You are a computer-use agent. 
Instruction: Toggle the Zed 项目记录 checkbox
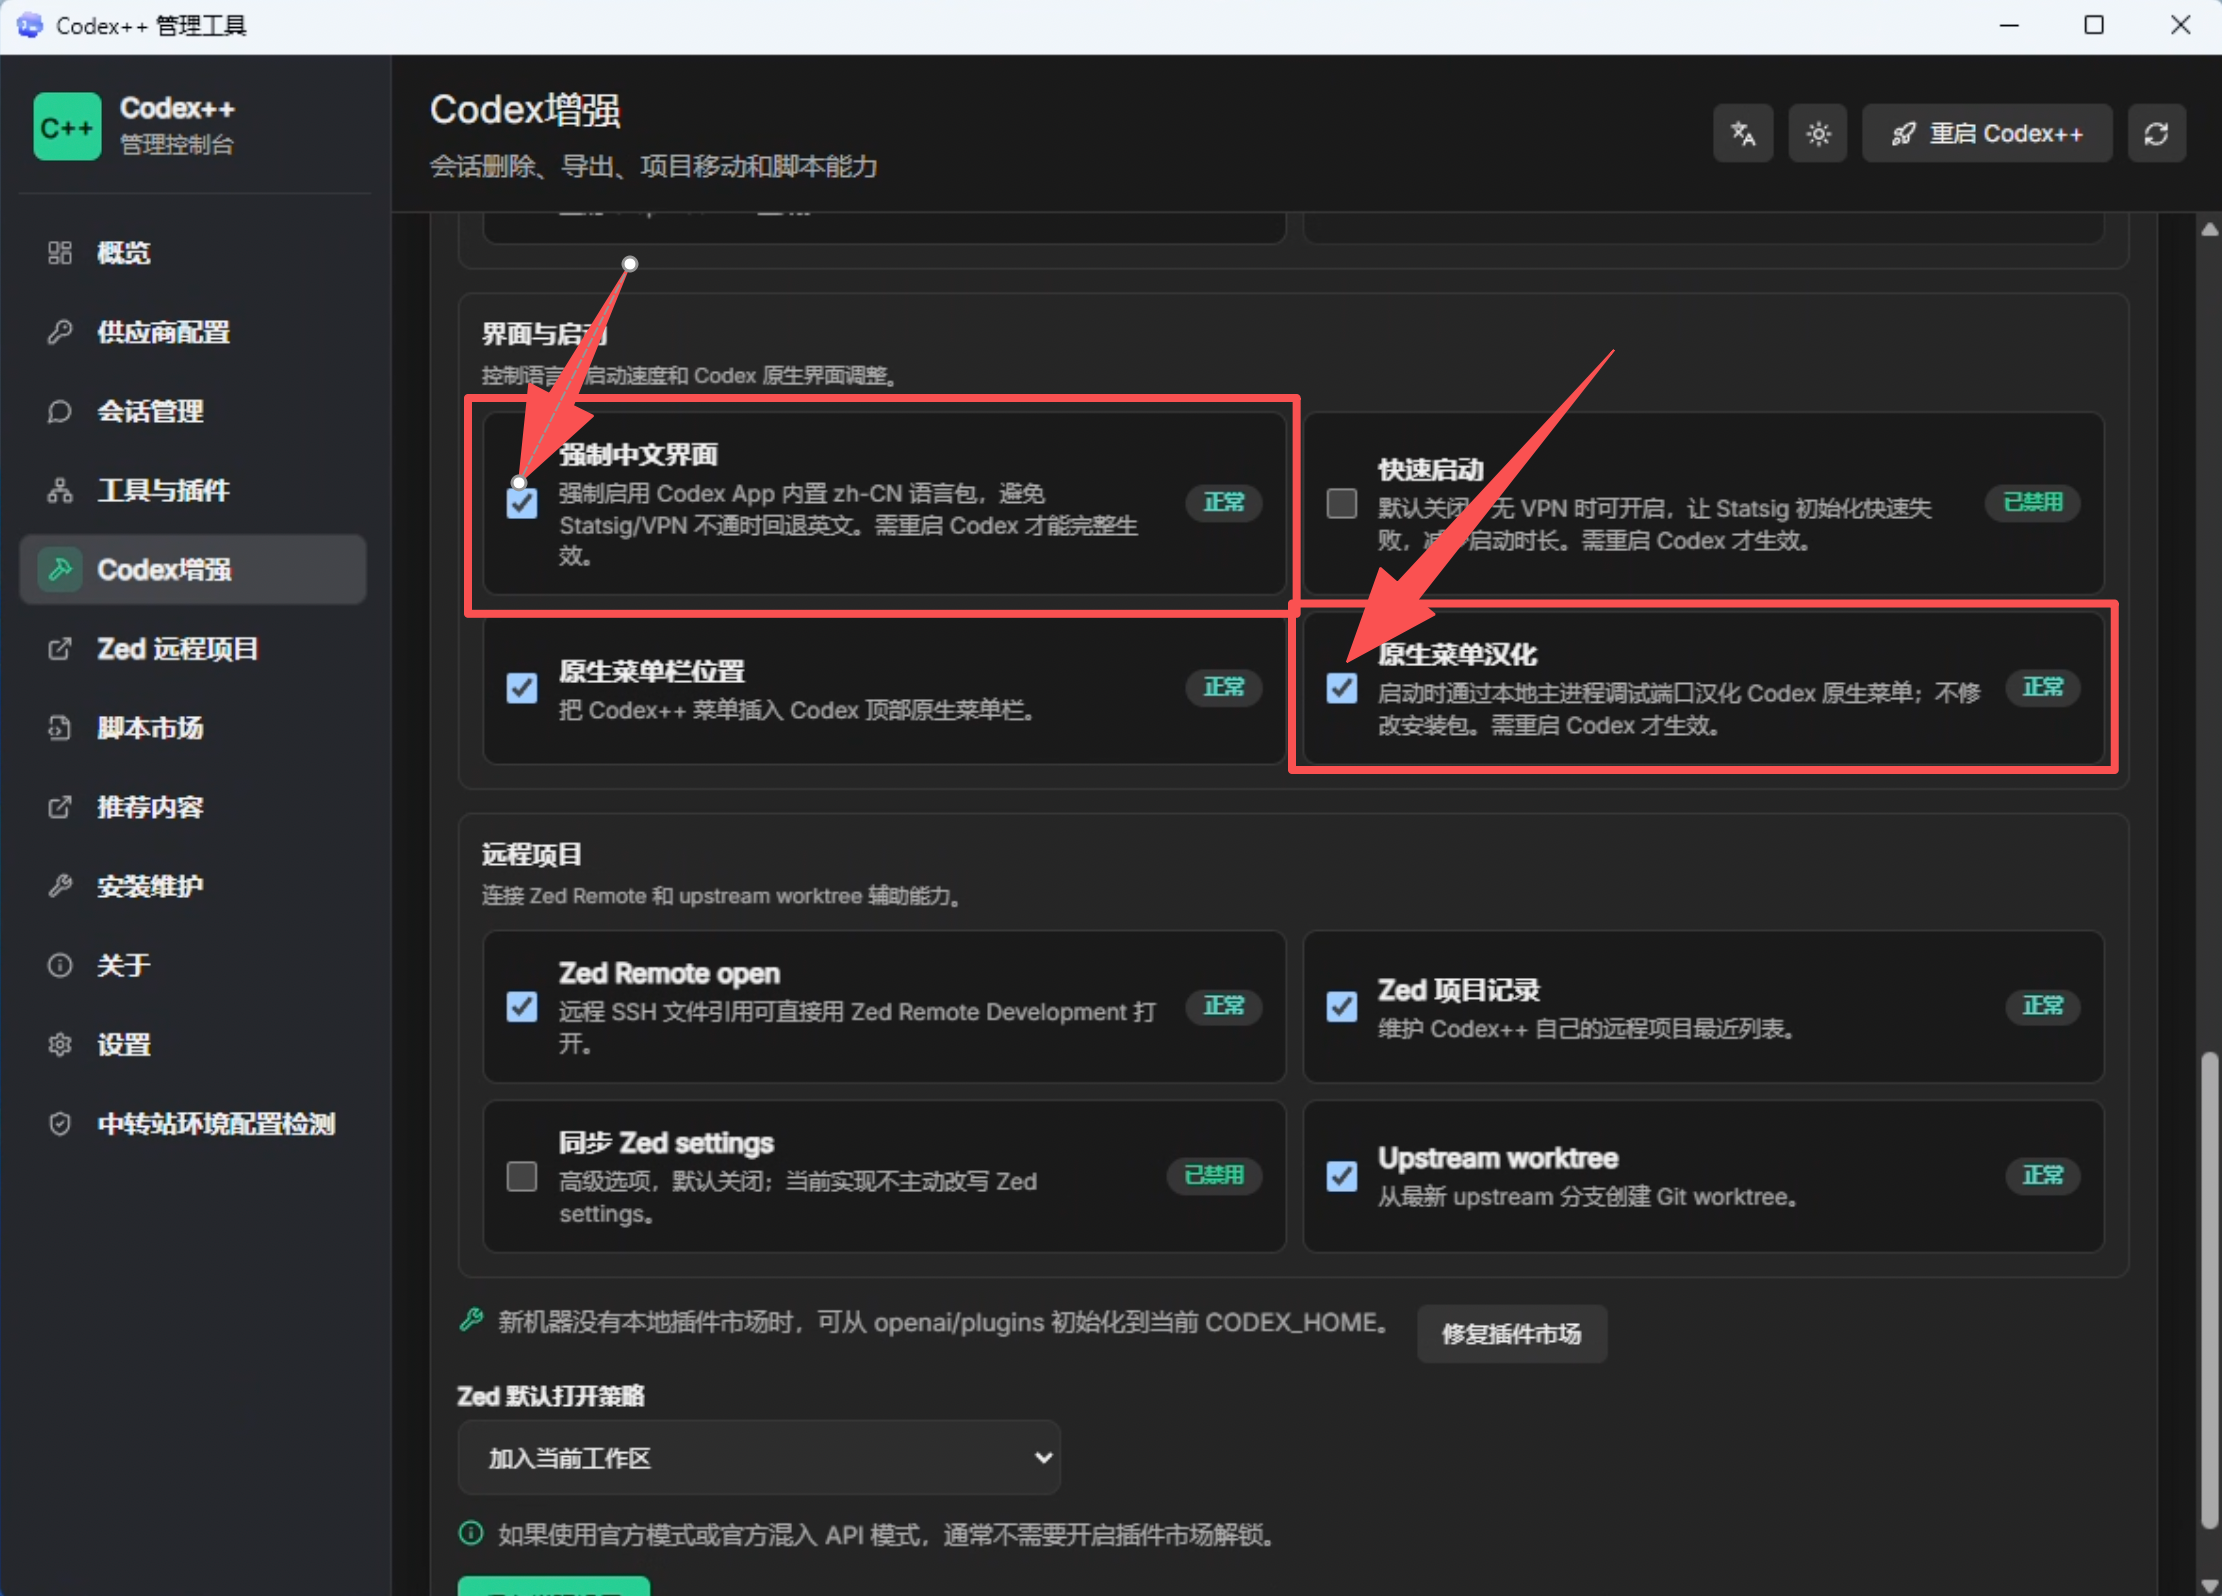point(1342,1006)
